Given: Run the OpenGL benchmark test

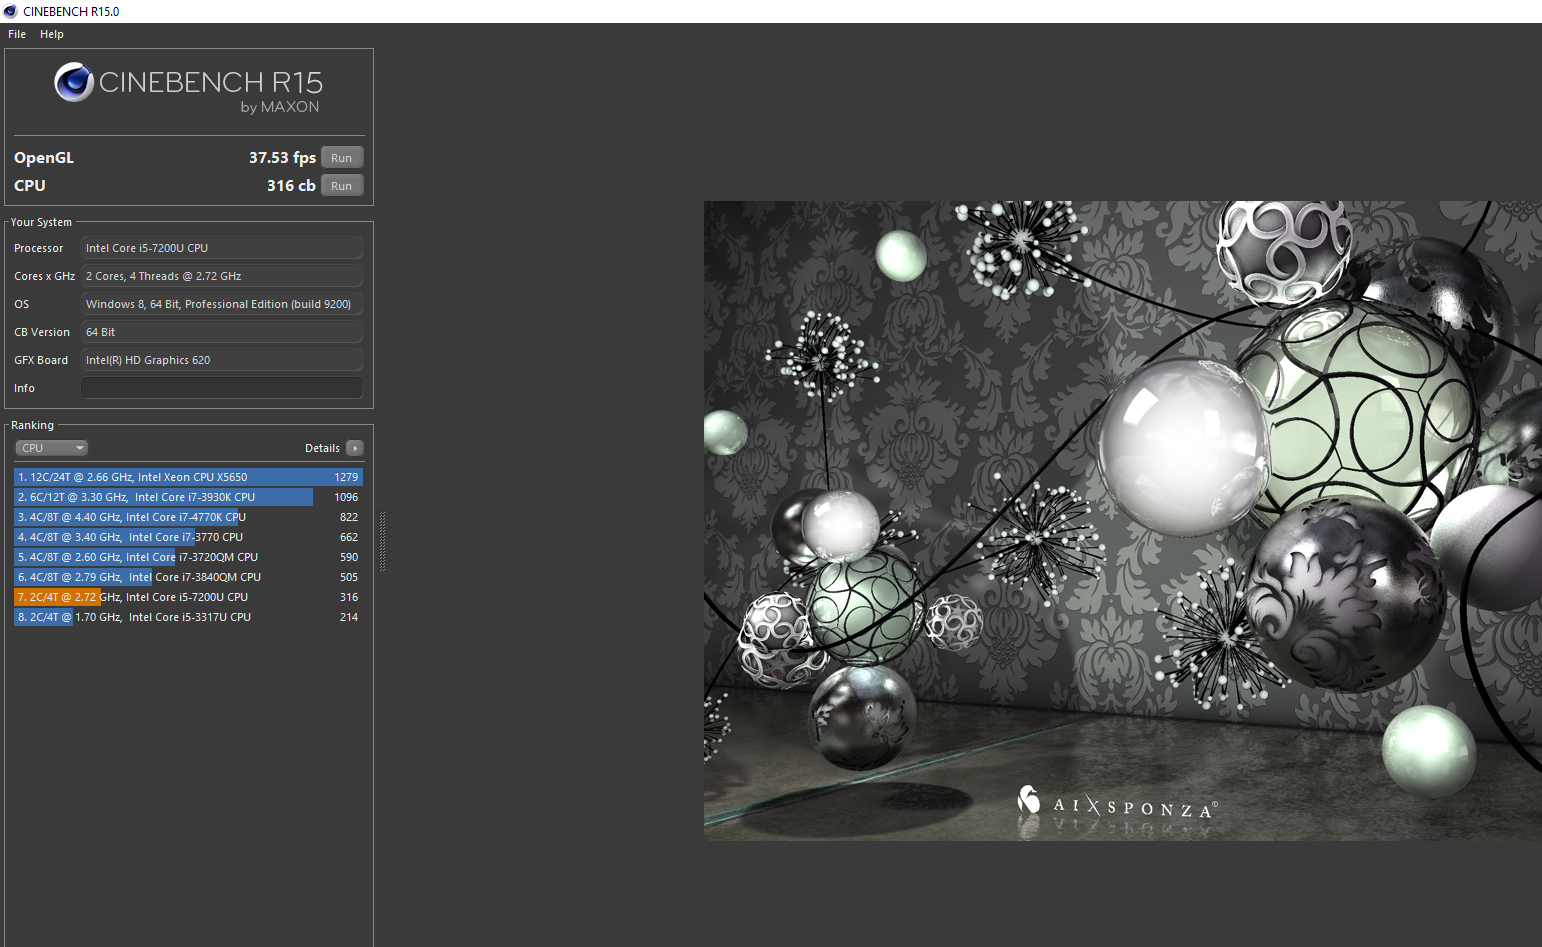Looking at the screenshot, I should (342, 158).
